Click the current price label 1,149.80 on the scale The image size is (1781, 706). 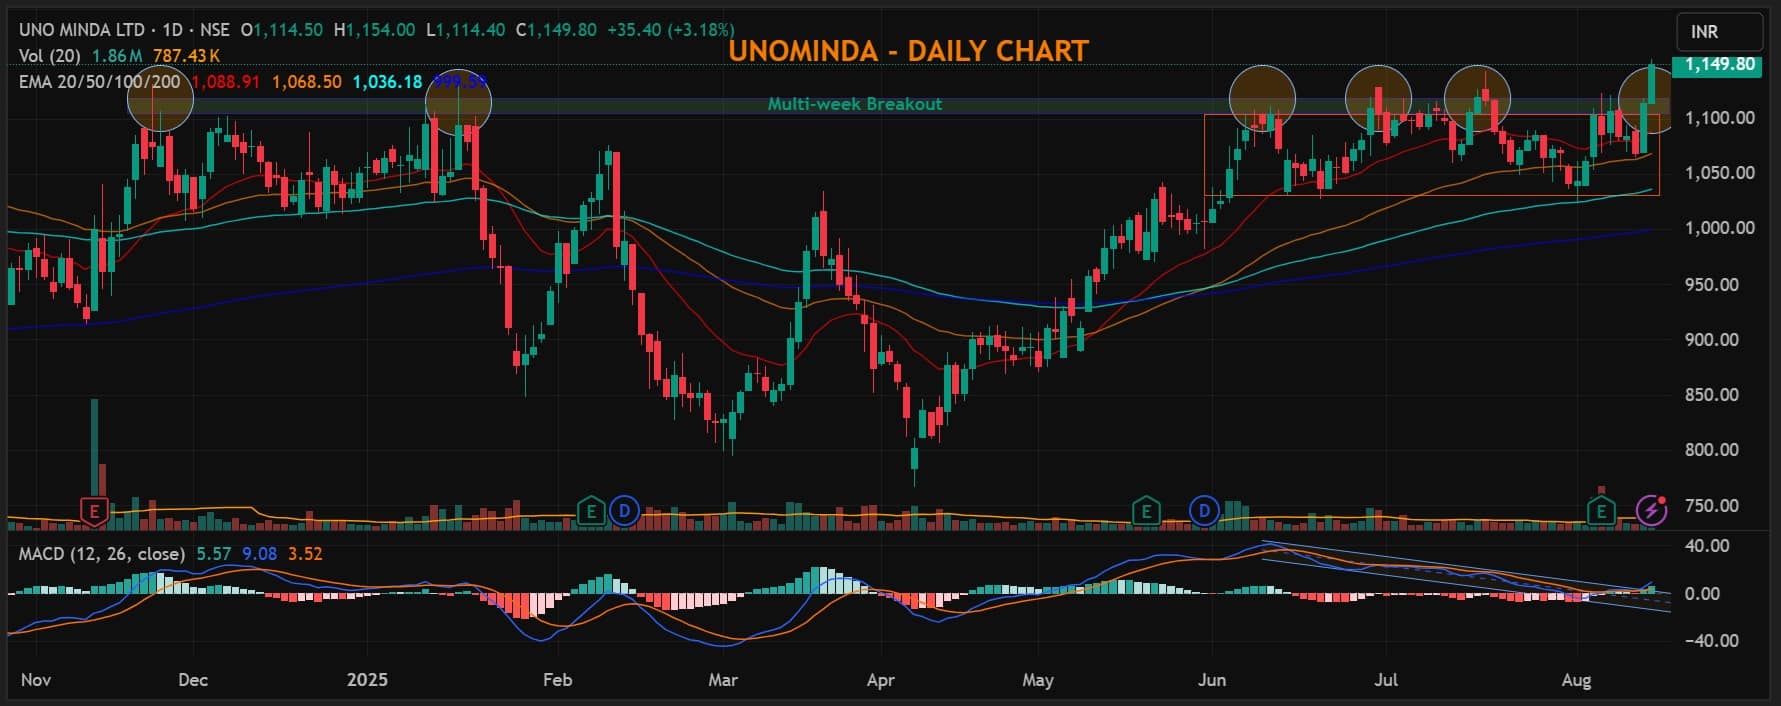coord(1719,65)
